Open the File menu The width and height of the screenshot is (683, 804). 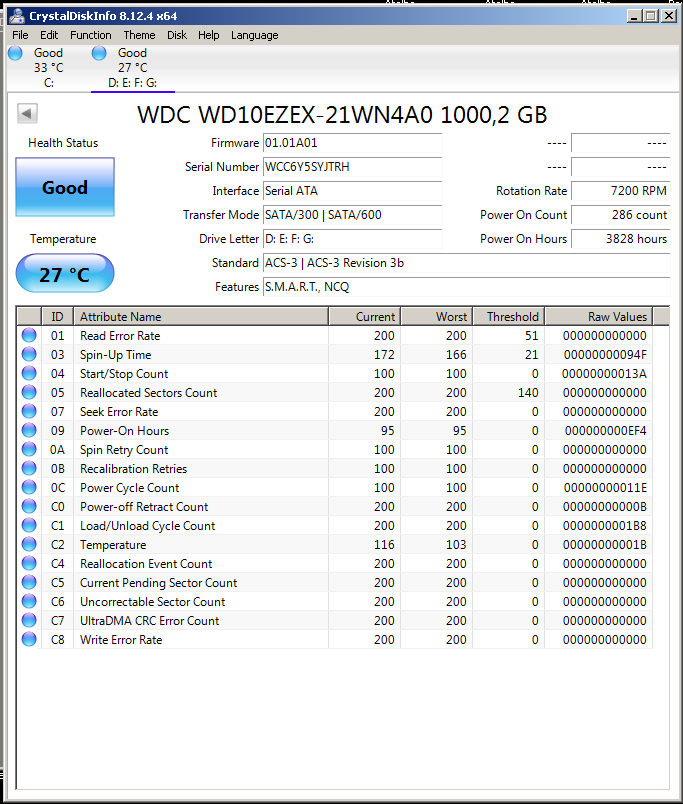21,35
